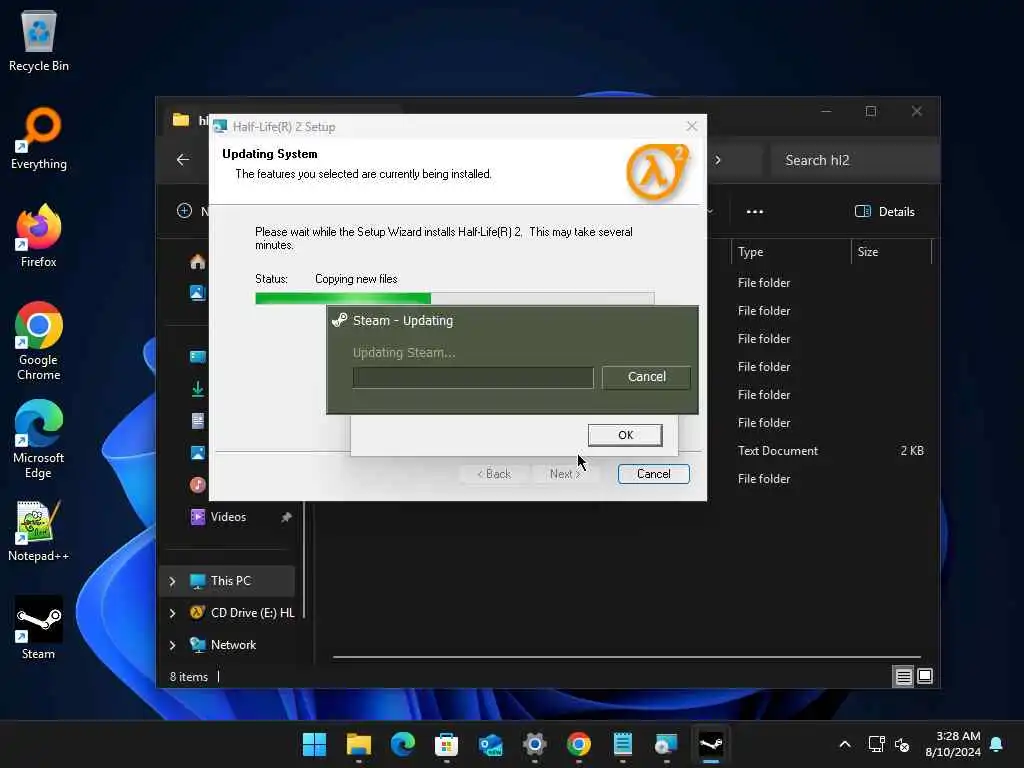1024x768 pixels.
Task: Click the Home icon in Explorer sidebar
Action: coord(197,262)
